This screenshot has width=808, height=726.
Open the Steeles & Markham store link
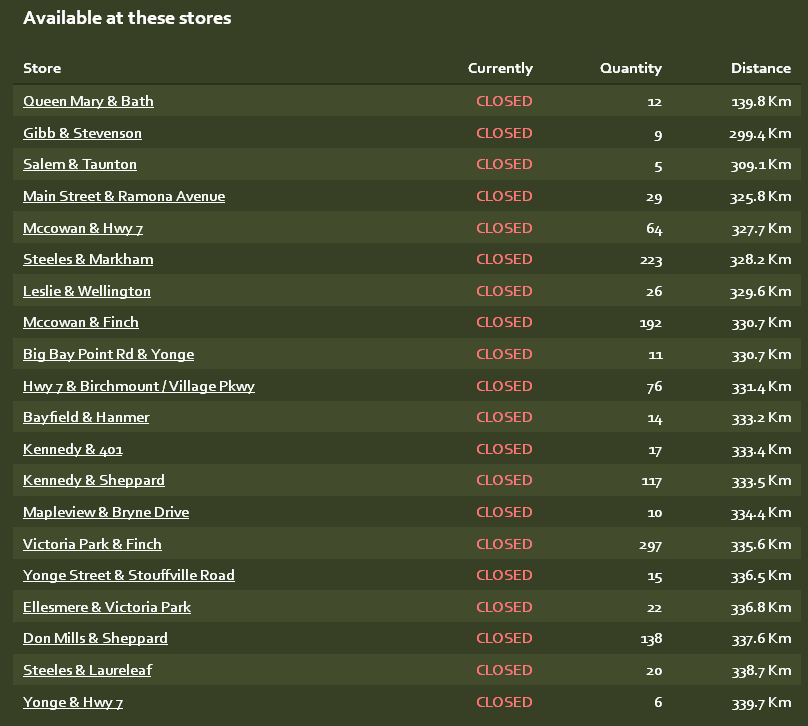(88, 259)
